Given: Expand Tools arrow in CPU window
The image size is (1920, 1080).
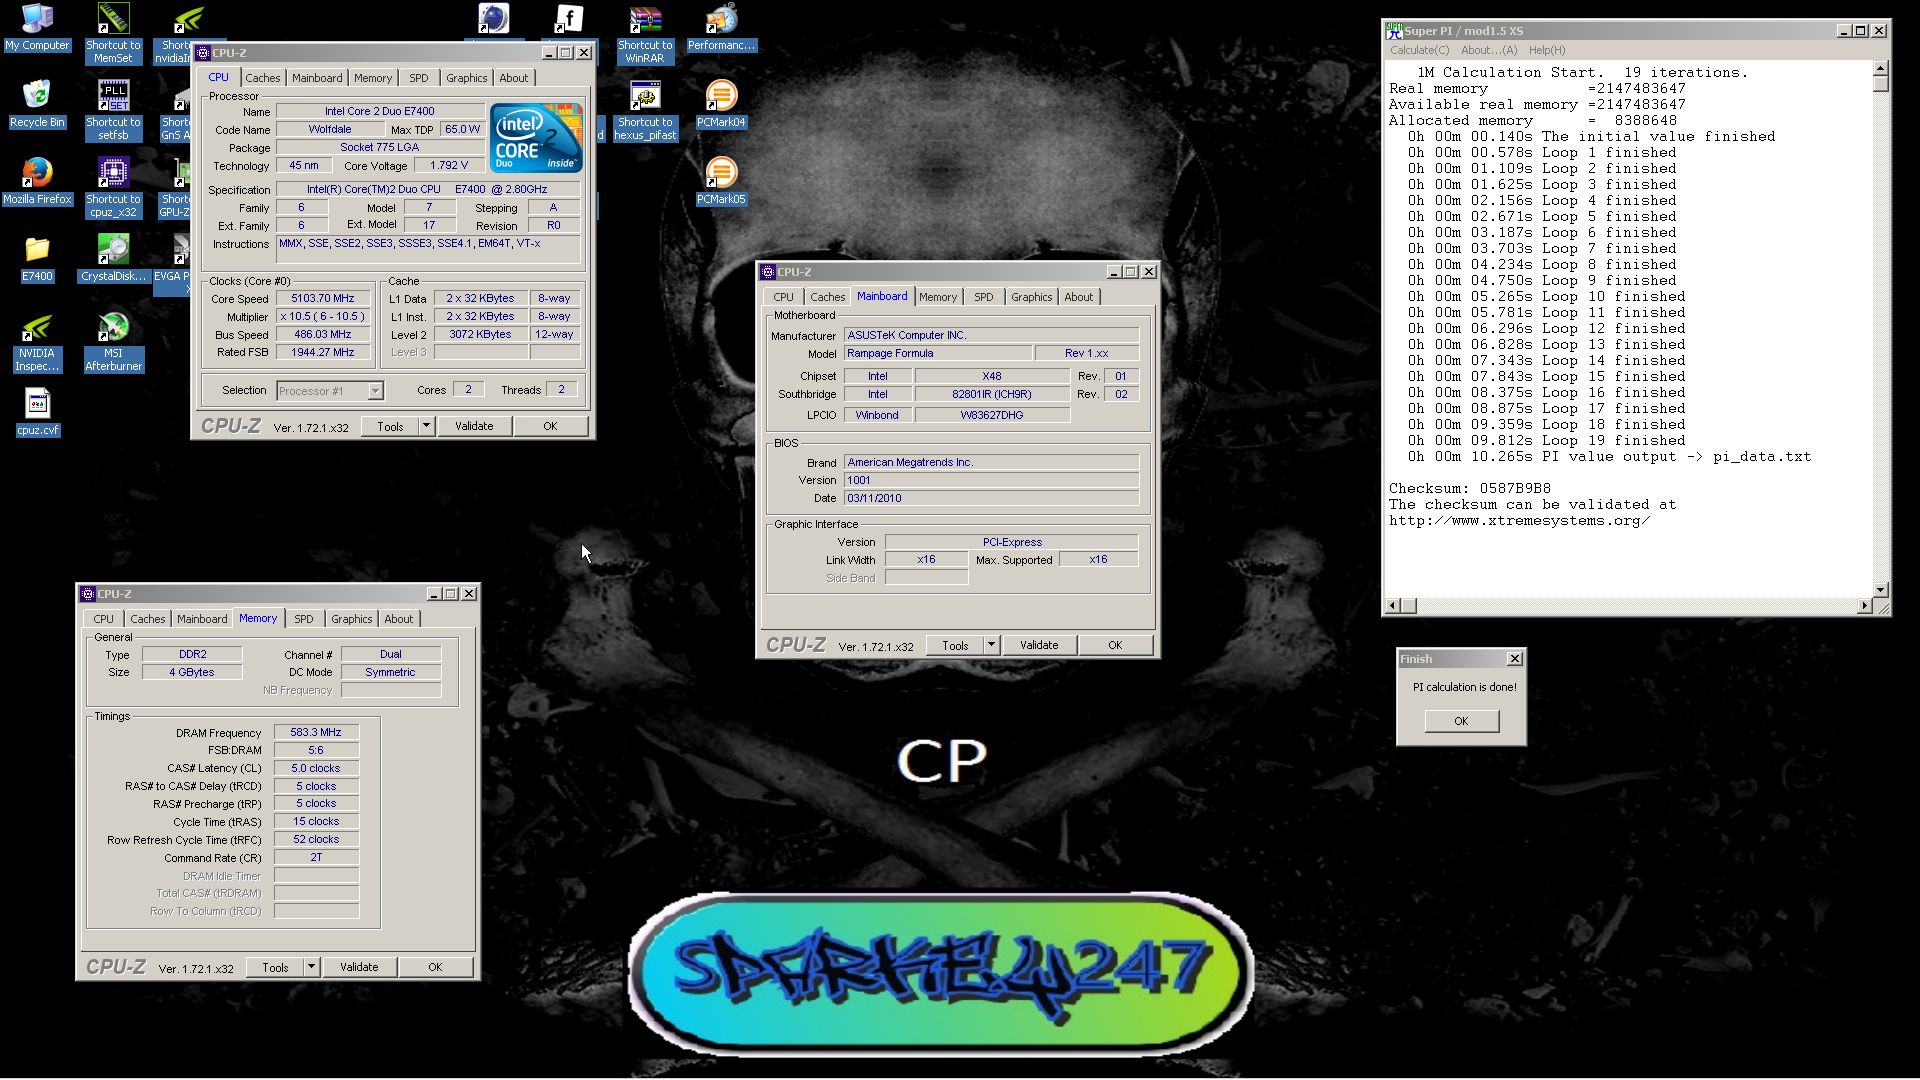Looking at the screenshot, I should pos(426,426).
